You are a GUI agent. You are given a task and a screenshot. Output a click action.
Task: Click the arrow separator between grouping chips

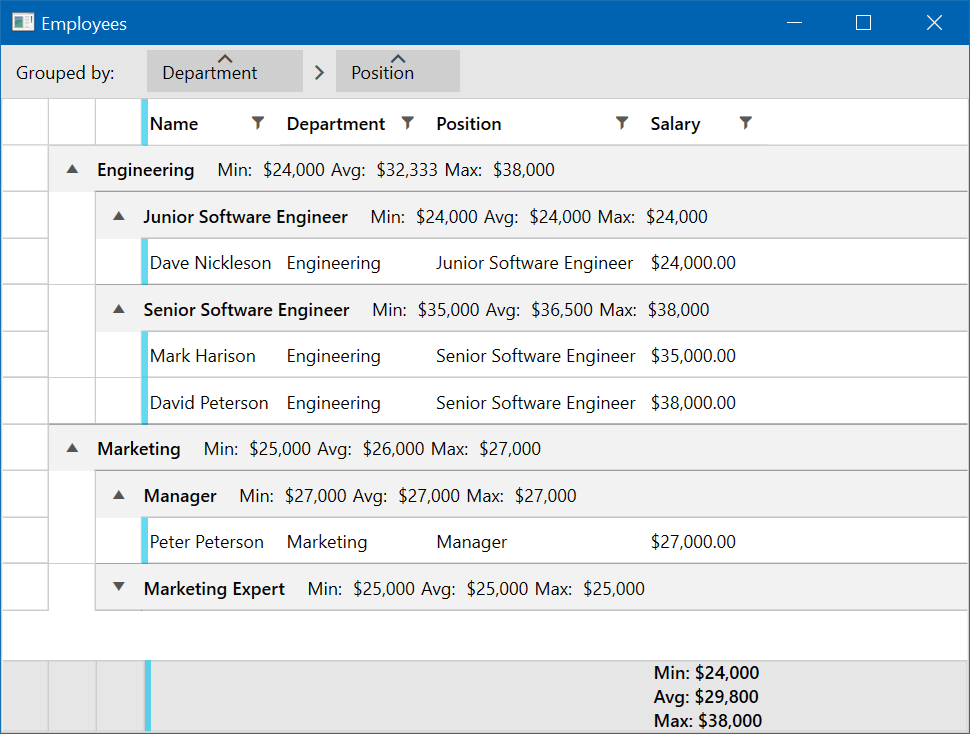click(319, 72)
